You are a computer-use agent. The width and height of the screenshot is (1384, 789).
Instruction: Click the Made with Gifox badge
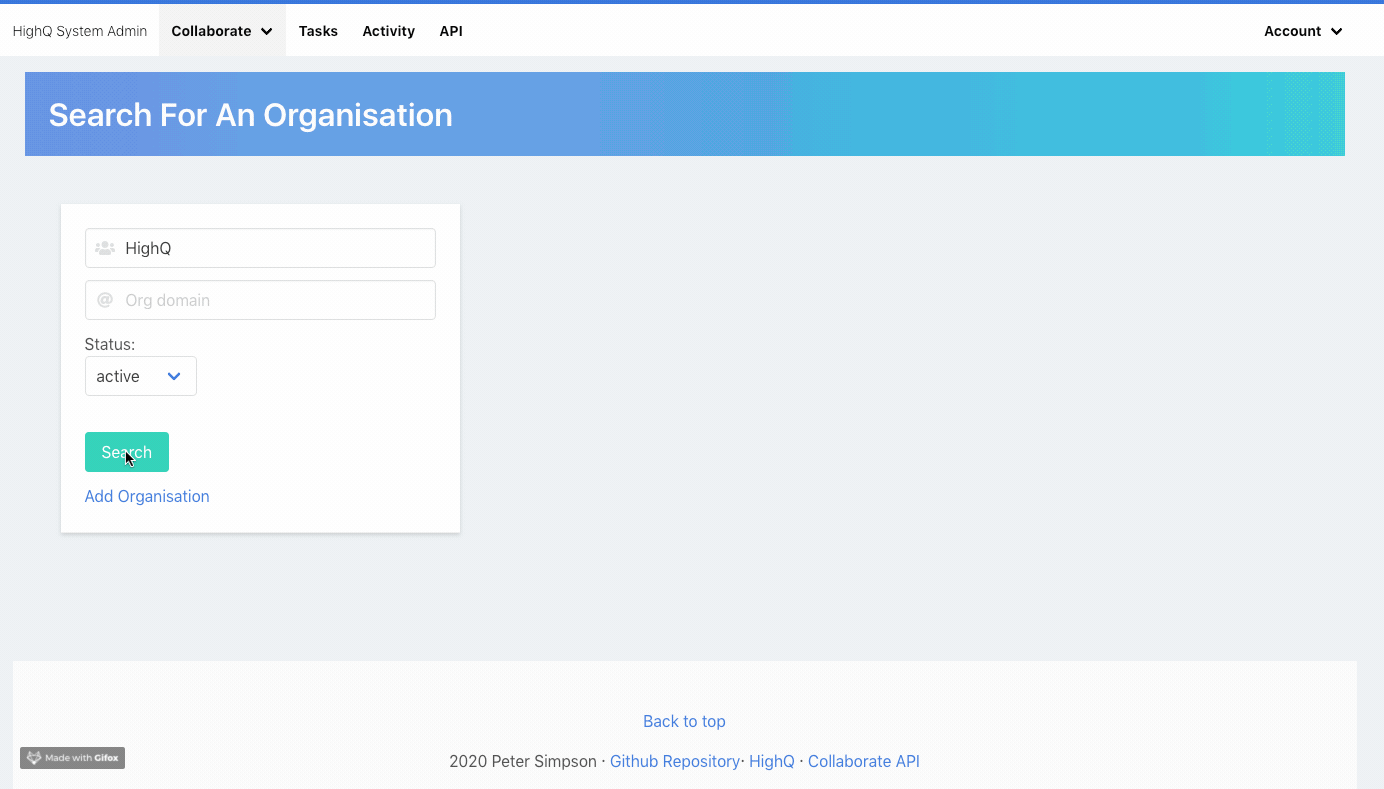point(72,758)
